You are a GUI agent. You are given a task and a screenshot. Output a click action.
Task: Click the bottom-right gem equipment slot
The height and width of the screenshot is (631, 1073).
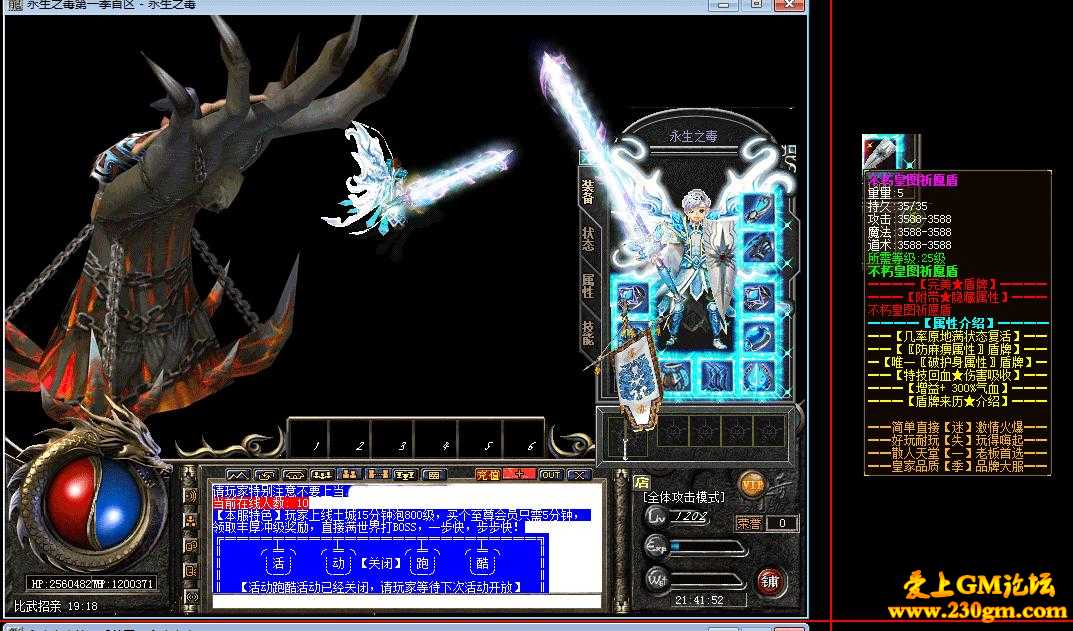point(758,376)
